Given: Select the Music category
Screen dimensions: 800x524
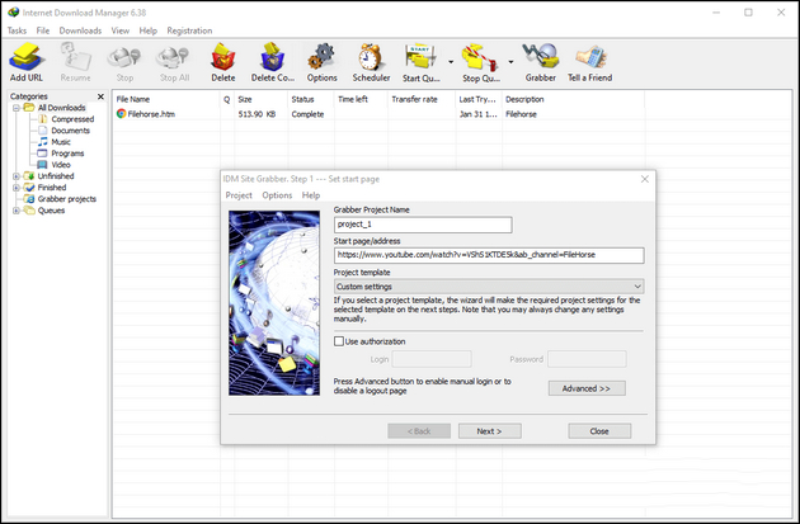Looking at the screenshot, I should (x=55, y=142).
